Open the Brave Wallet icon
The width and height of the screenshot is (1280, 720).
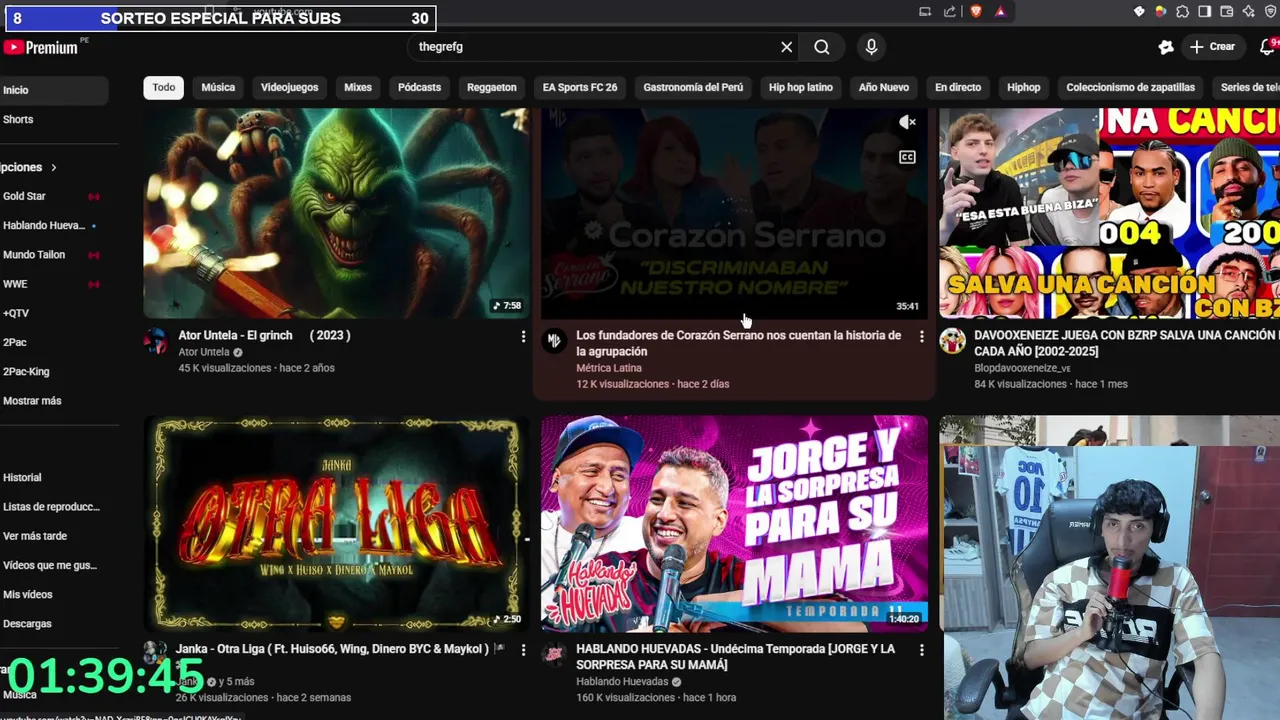(1227, 12)
